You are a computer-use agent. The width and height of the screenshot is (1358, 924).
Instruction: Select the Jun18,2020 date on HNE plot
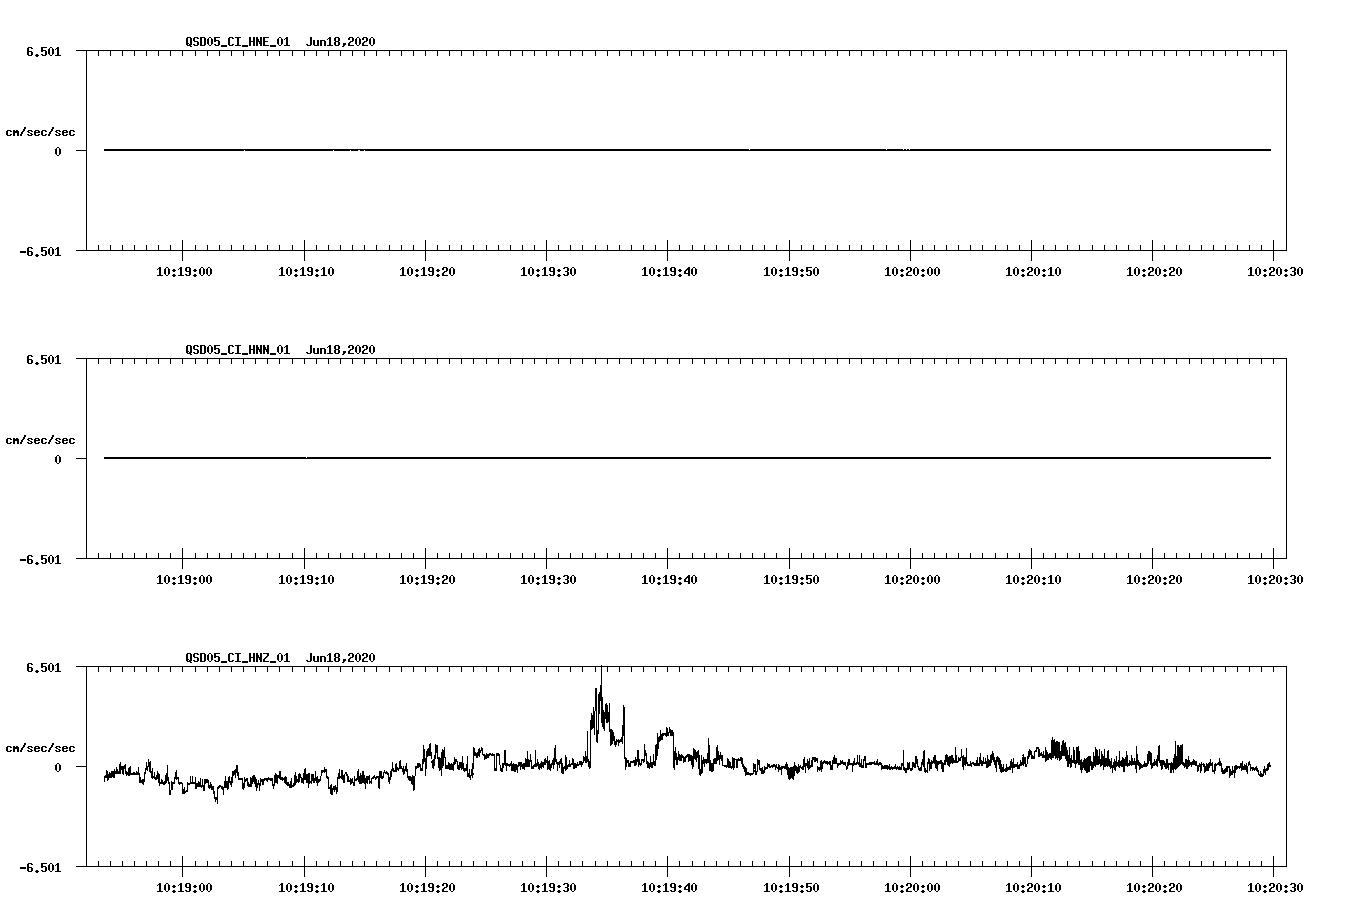tap(341, 41)
